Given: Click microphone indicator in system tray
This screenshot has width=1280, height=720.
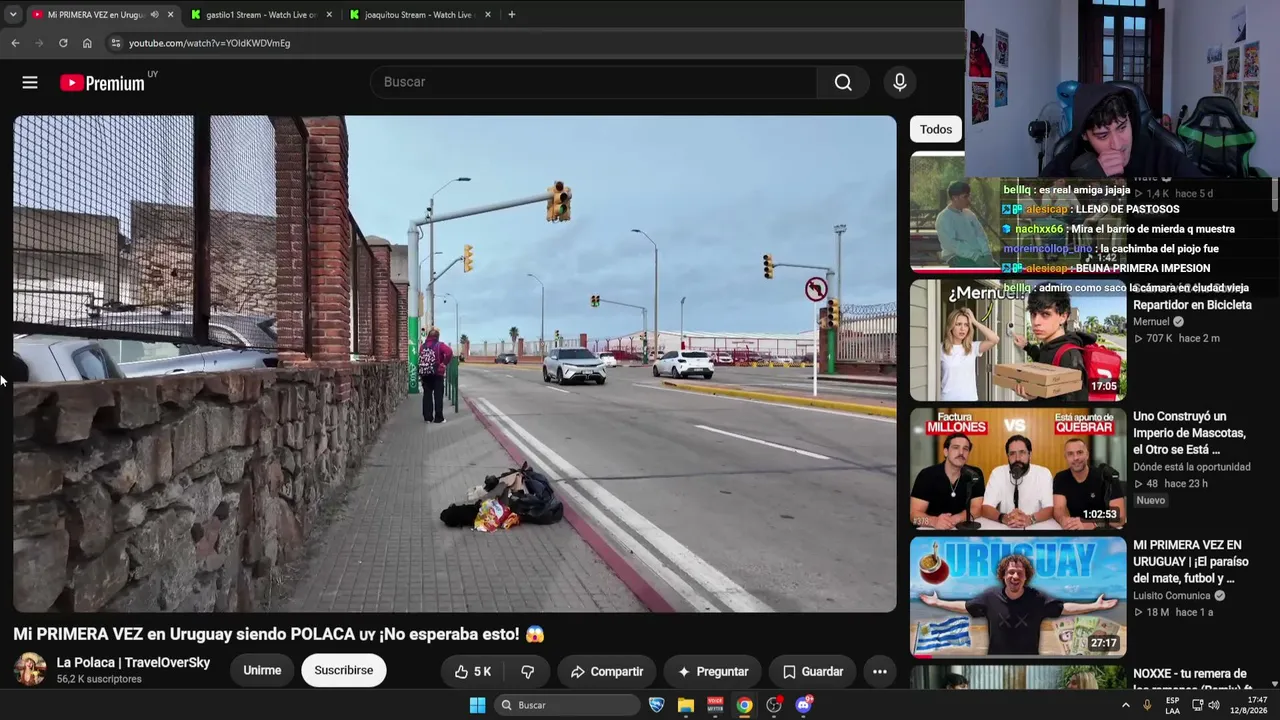Looking at the screenshot, I should coord(1147,705).
